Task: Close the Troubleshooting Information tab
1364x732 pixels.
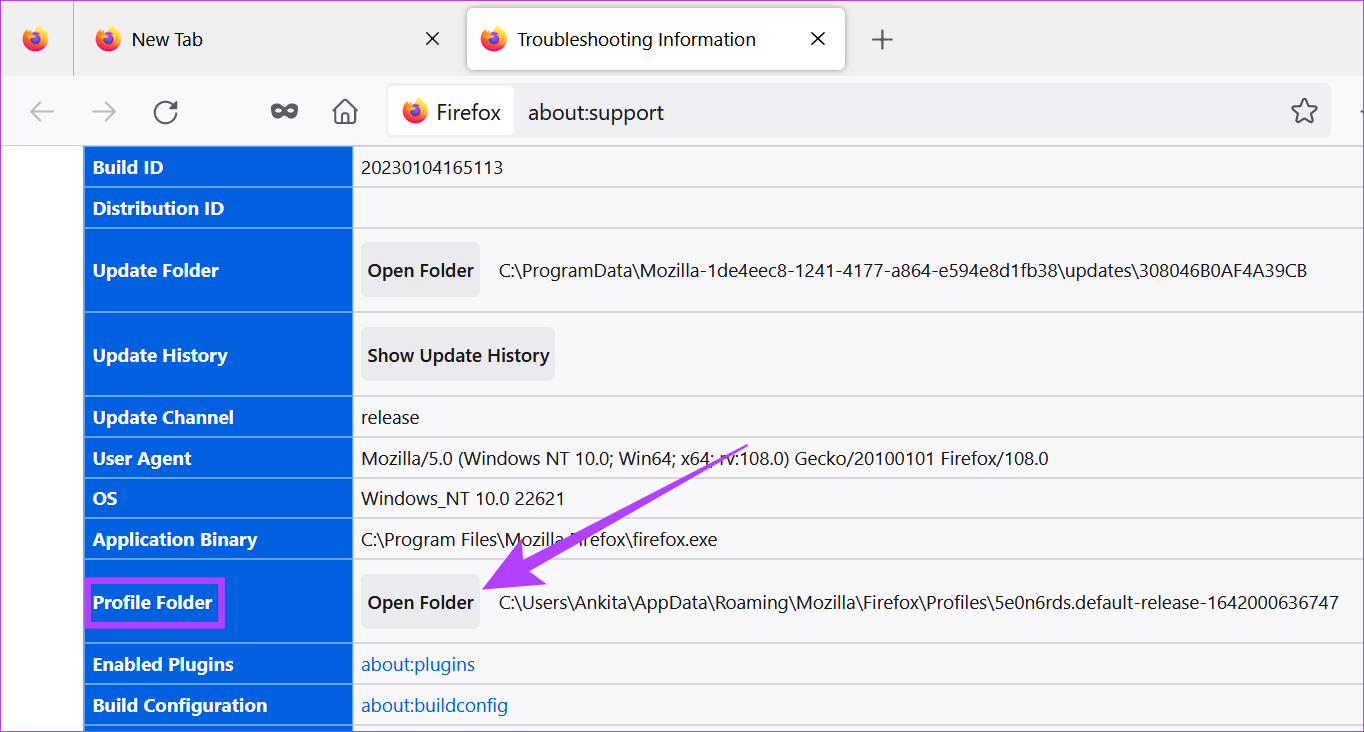Action: pos(817,39)
